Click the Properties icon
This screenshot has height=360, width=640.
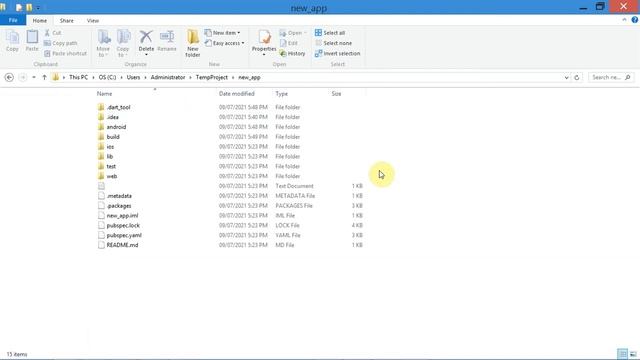pos(264,38)
